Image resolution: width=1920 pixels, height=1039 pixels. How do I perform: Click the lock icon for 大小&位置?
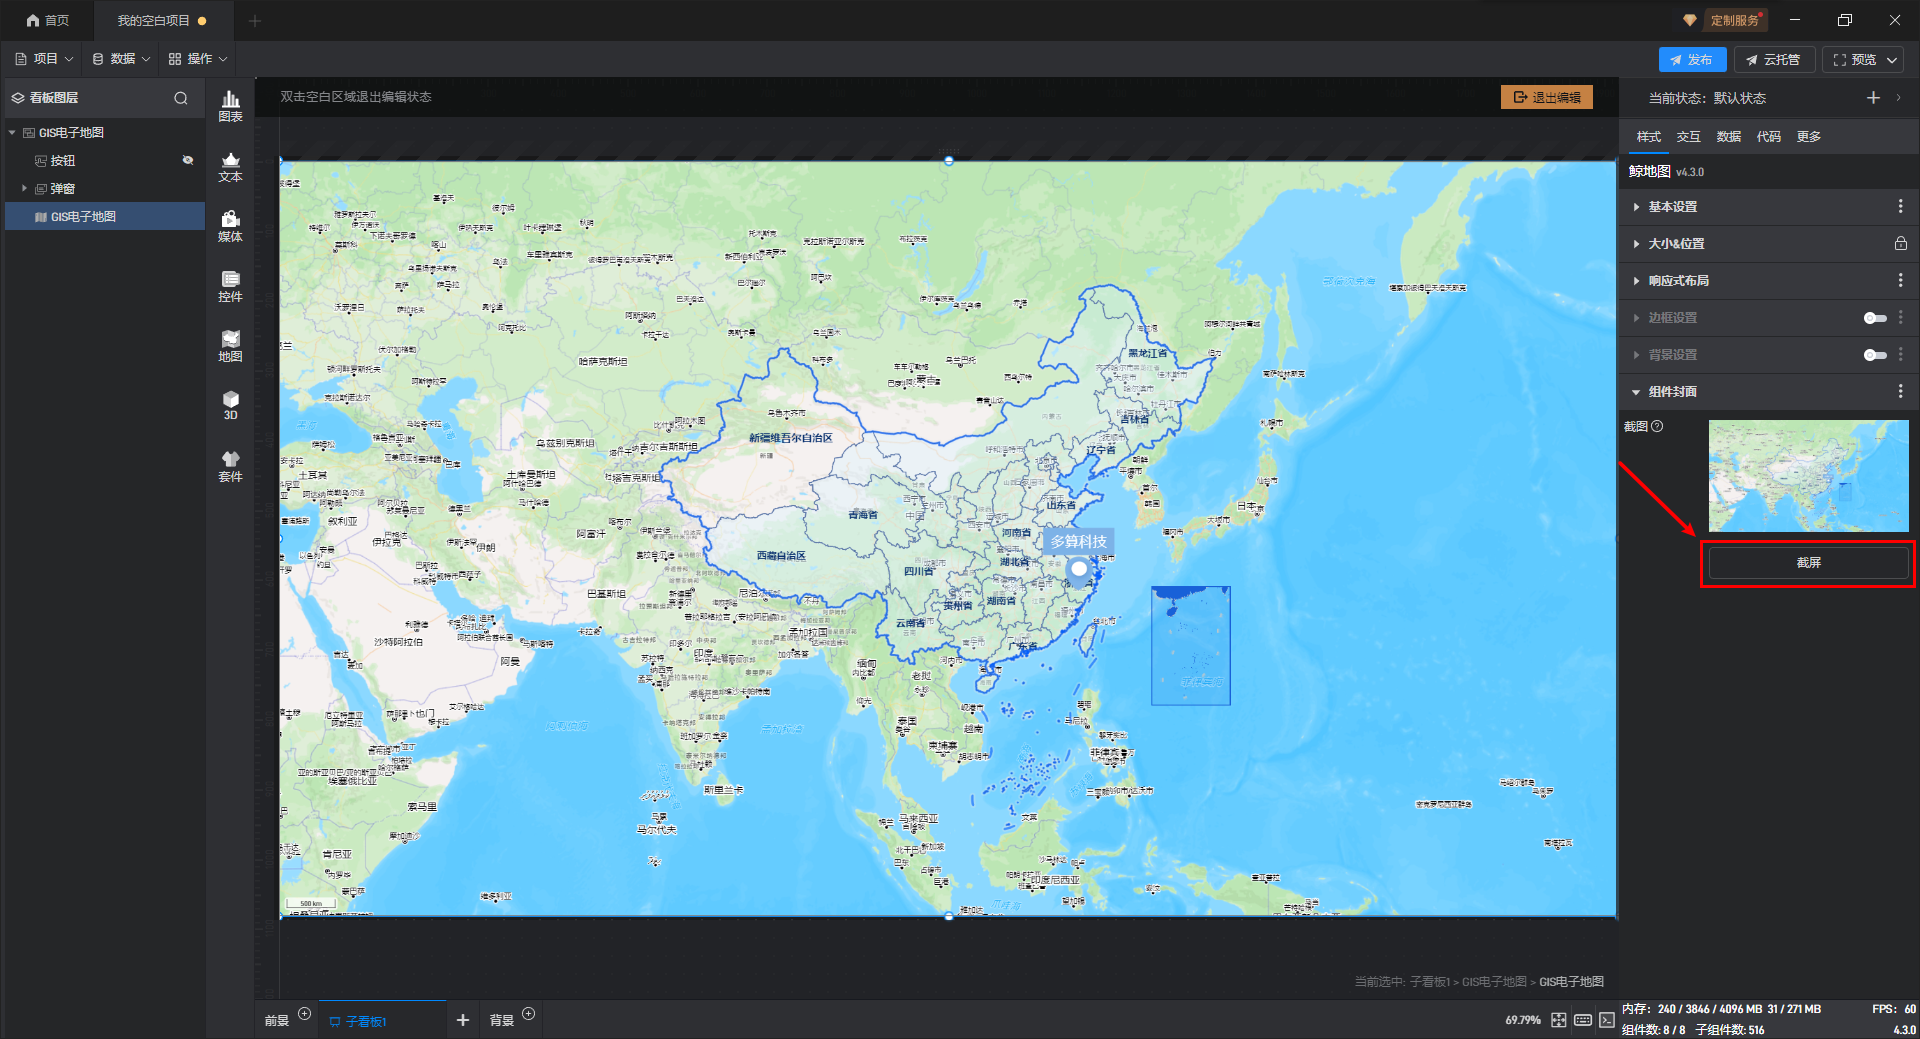click(x=1900, y=243)
